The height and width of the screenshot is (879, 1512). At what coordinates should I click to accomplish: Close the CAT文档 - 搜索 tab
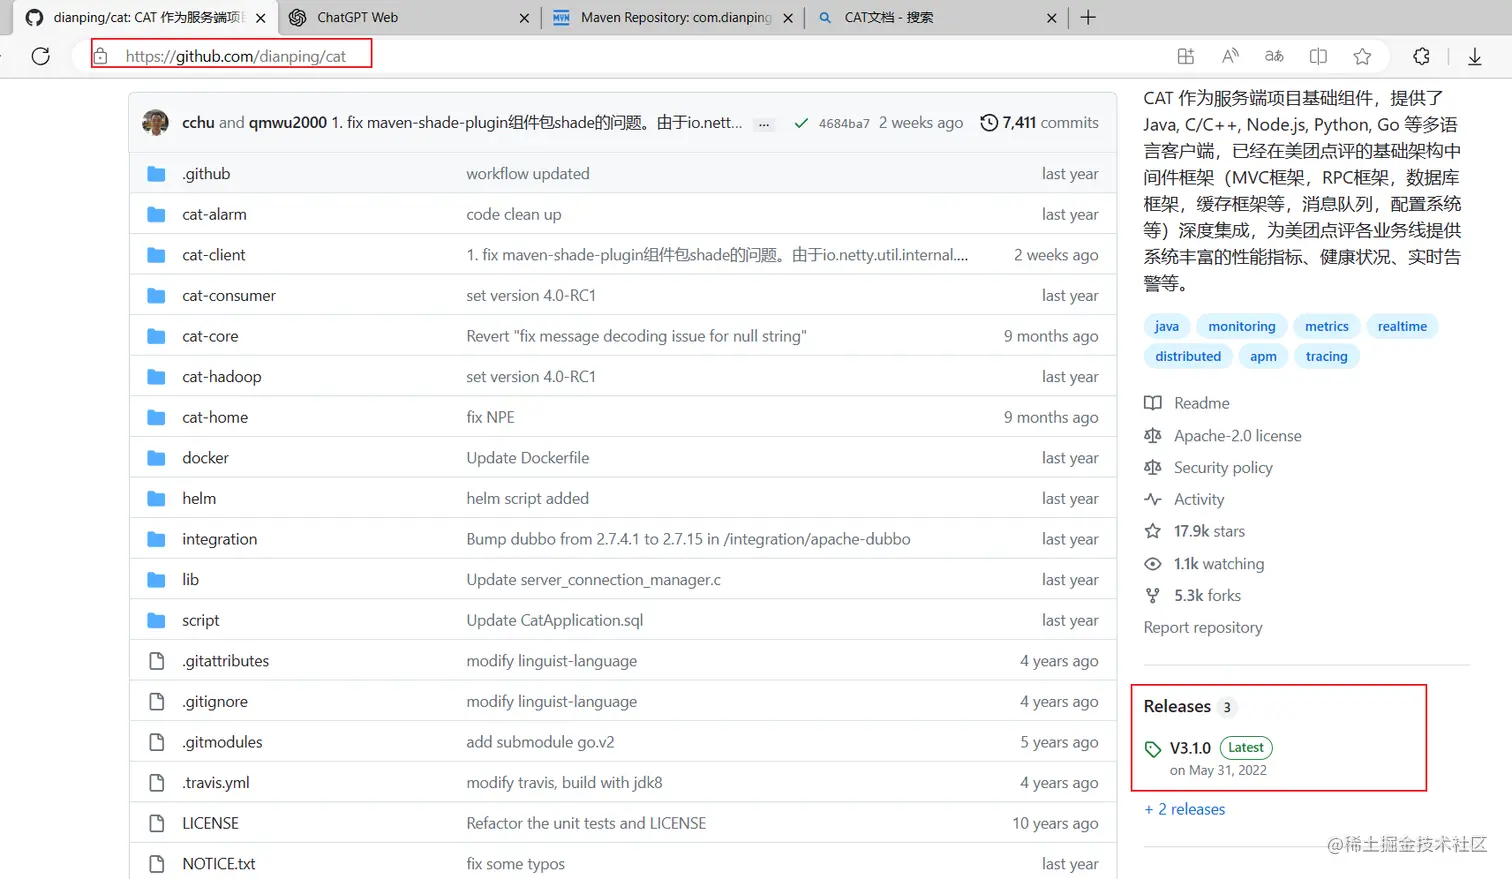(x=1051, y=18)
